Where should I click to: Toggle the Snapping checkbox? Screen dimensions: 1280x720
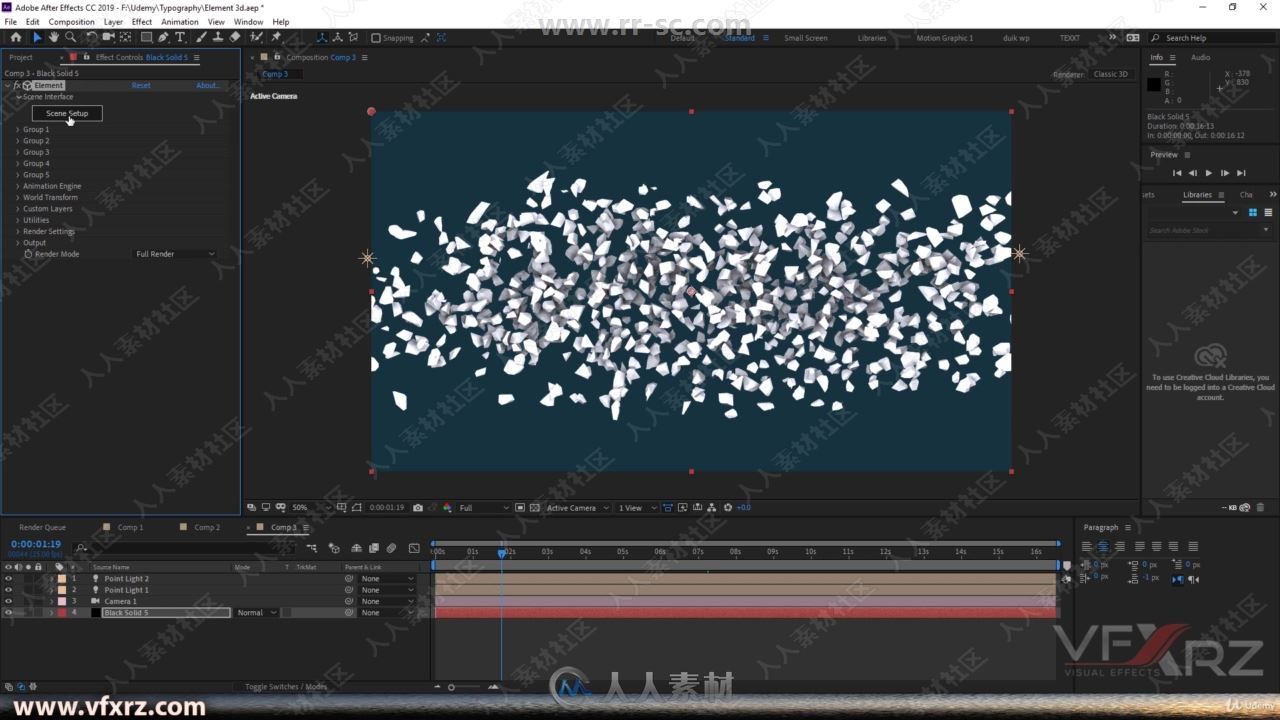(375, 38)
